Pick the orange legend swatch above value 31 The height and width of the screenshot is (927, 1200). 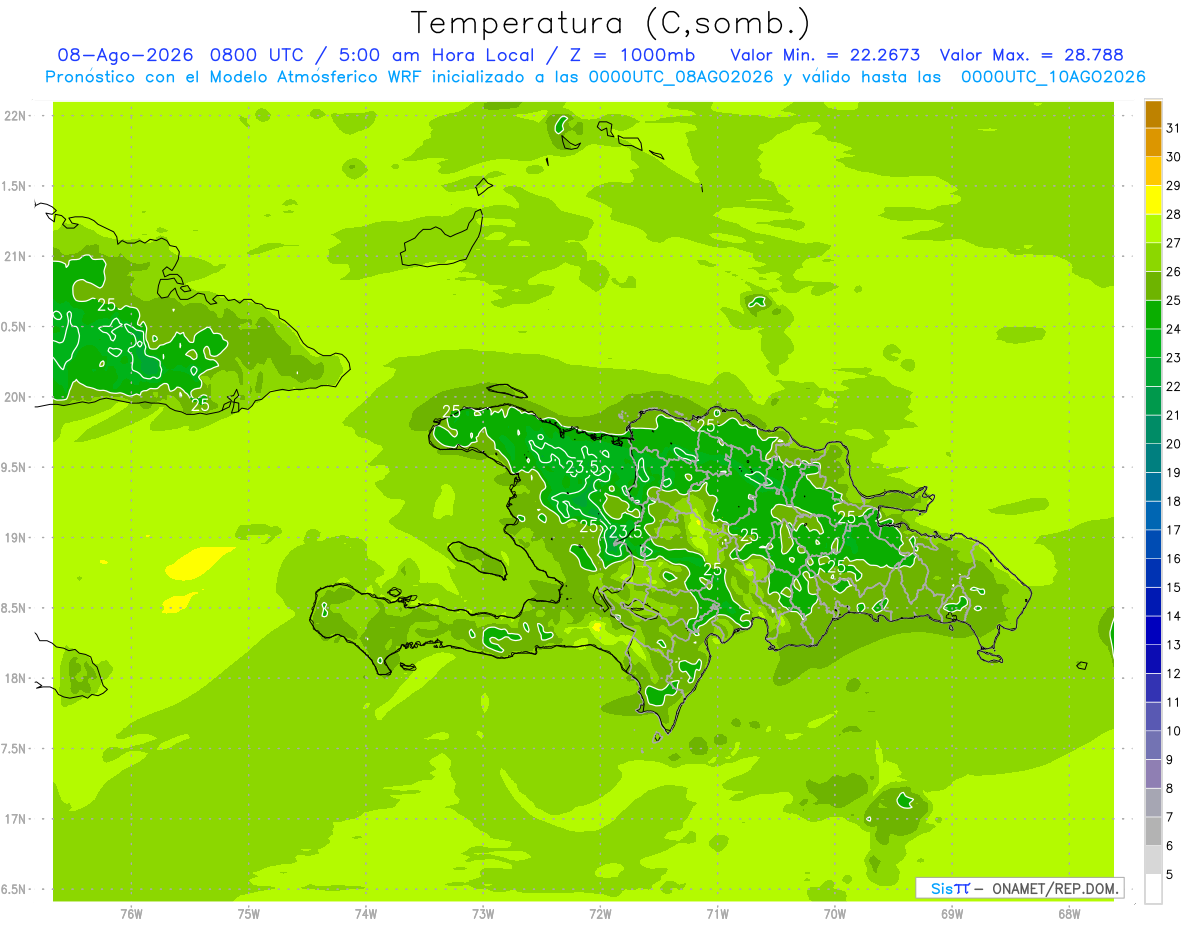pos(1153,114)
